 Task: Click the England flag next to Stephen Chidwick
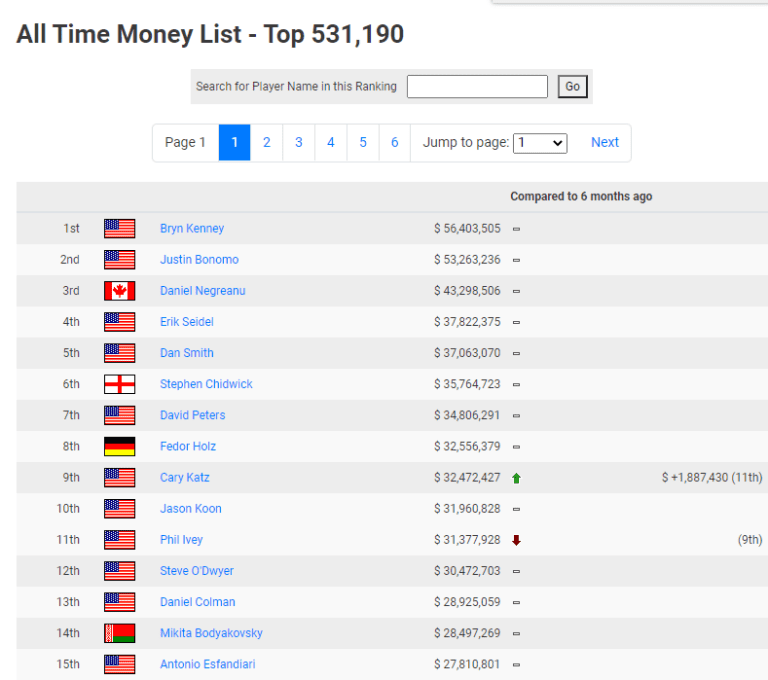pyautogui.click(x=119, y=384)
